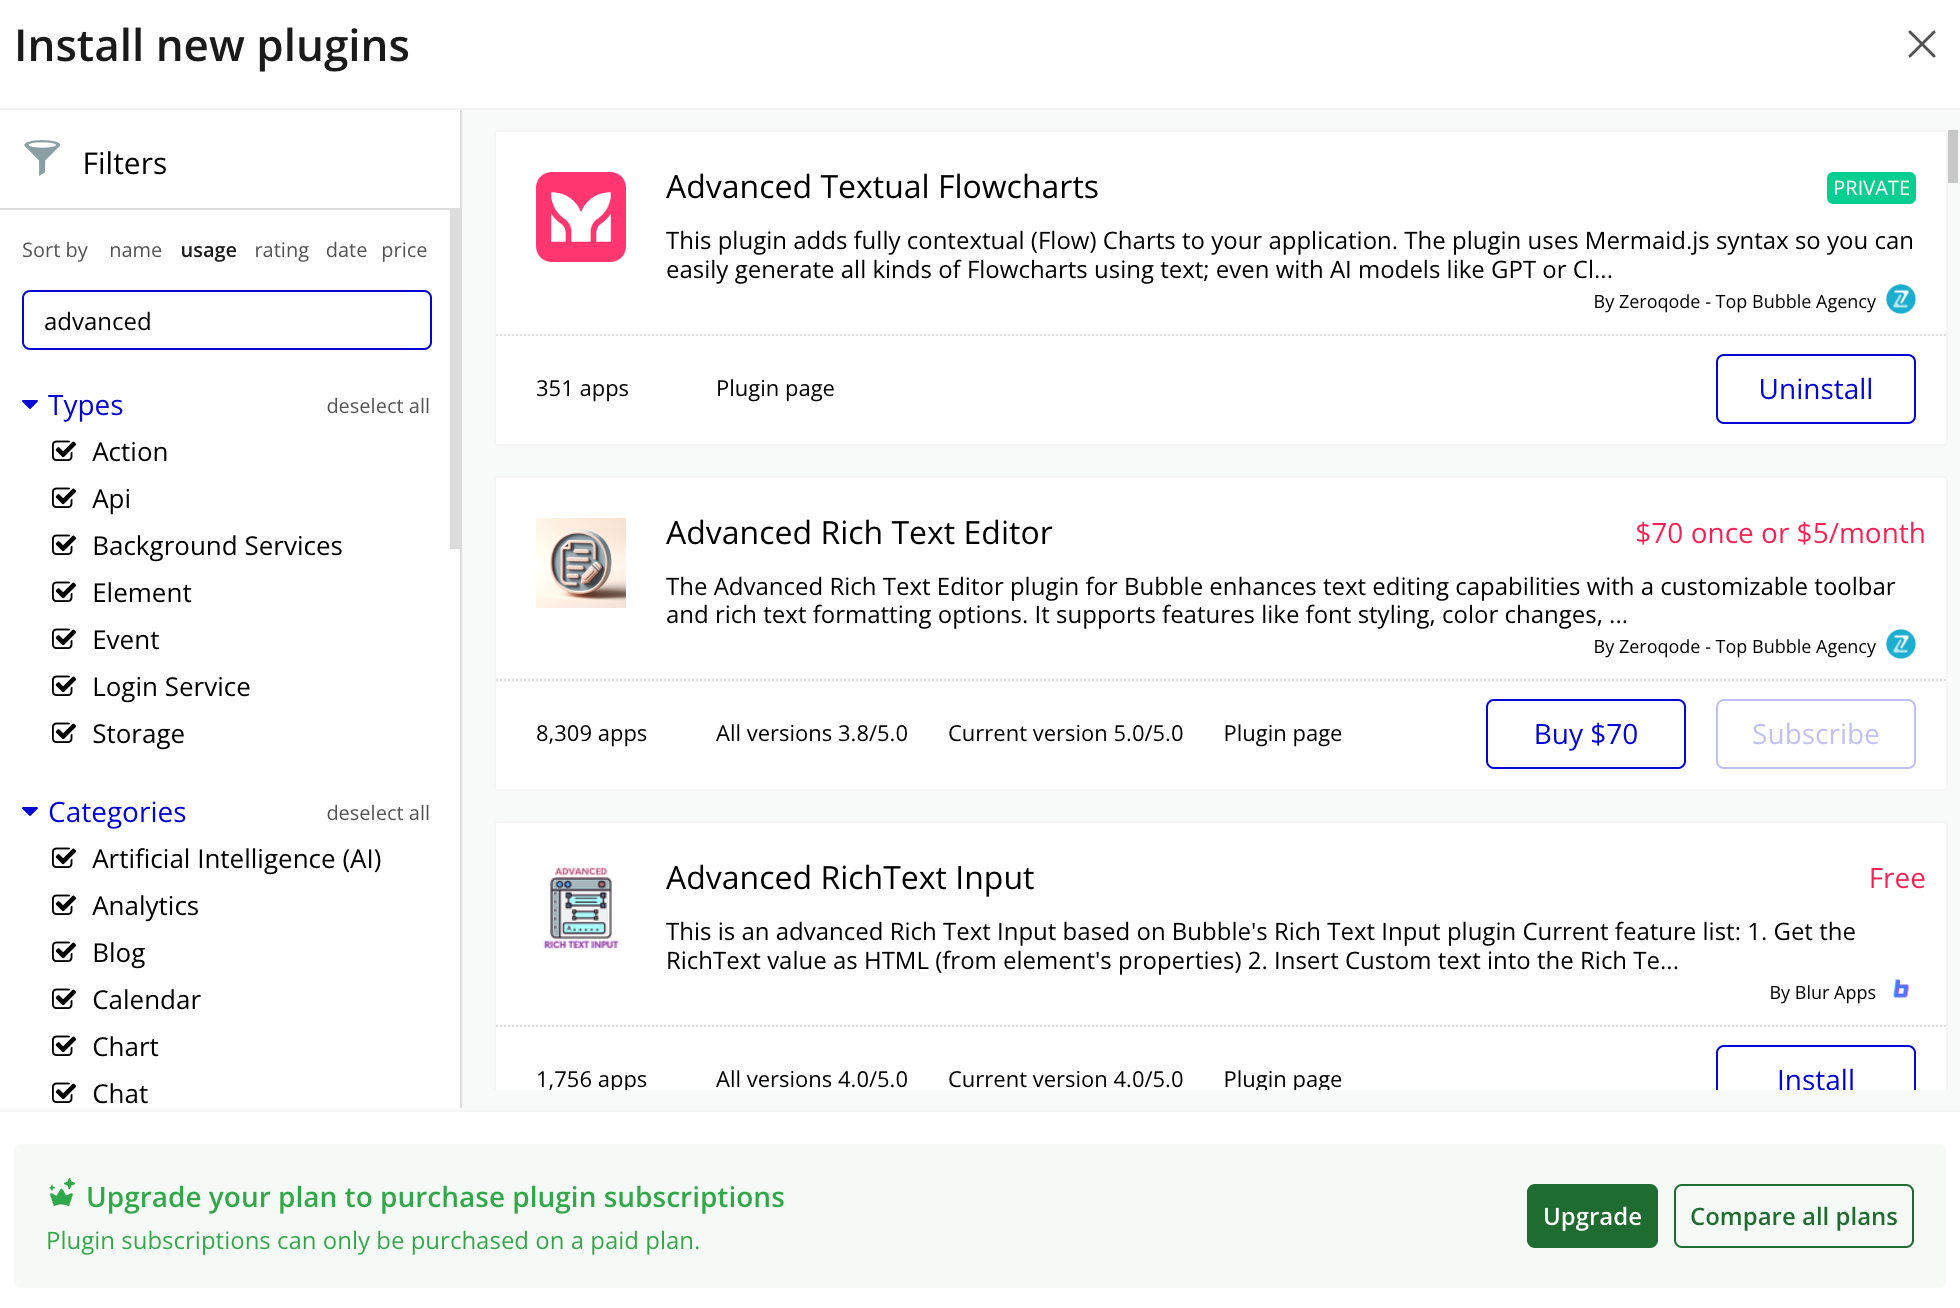Click the 1,756 apps usage count
The image size is (1960, 1308).
591,1079
